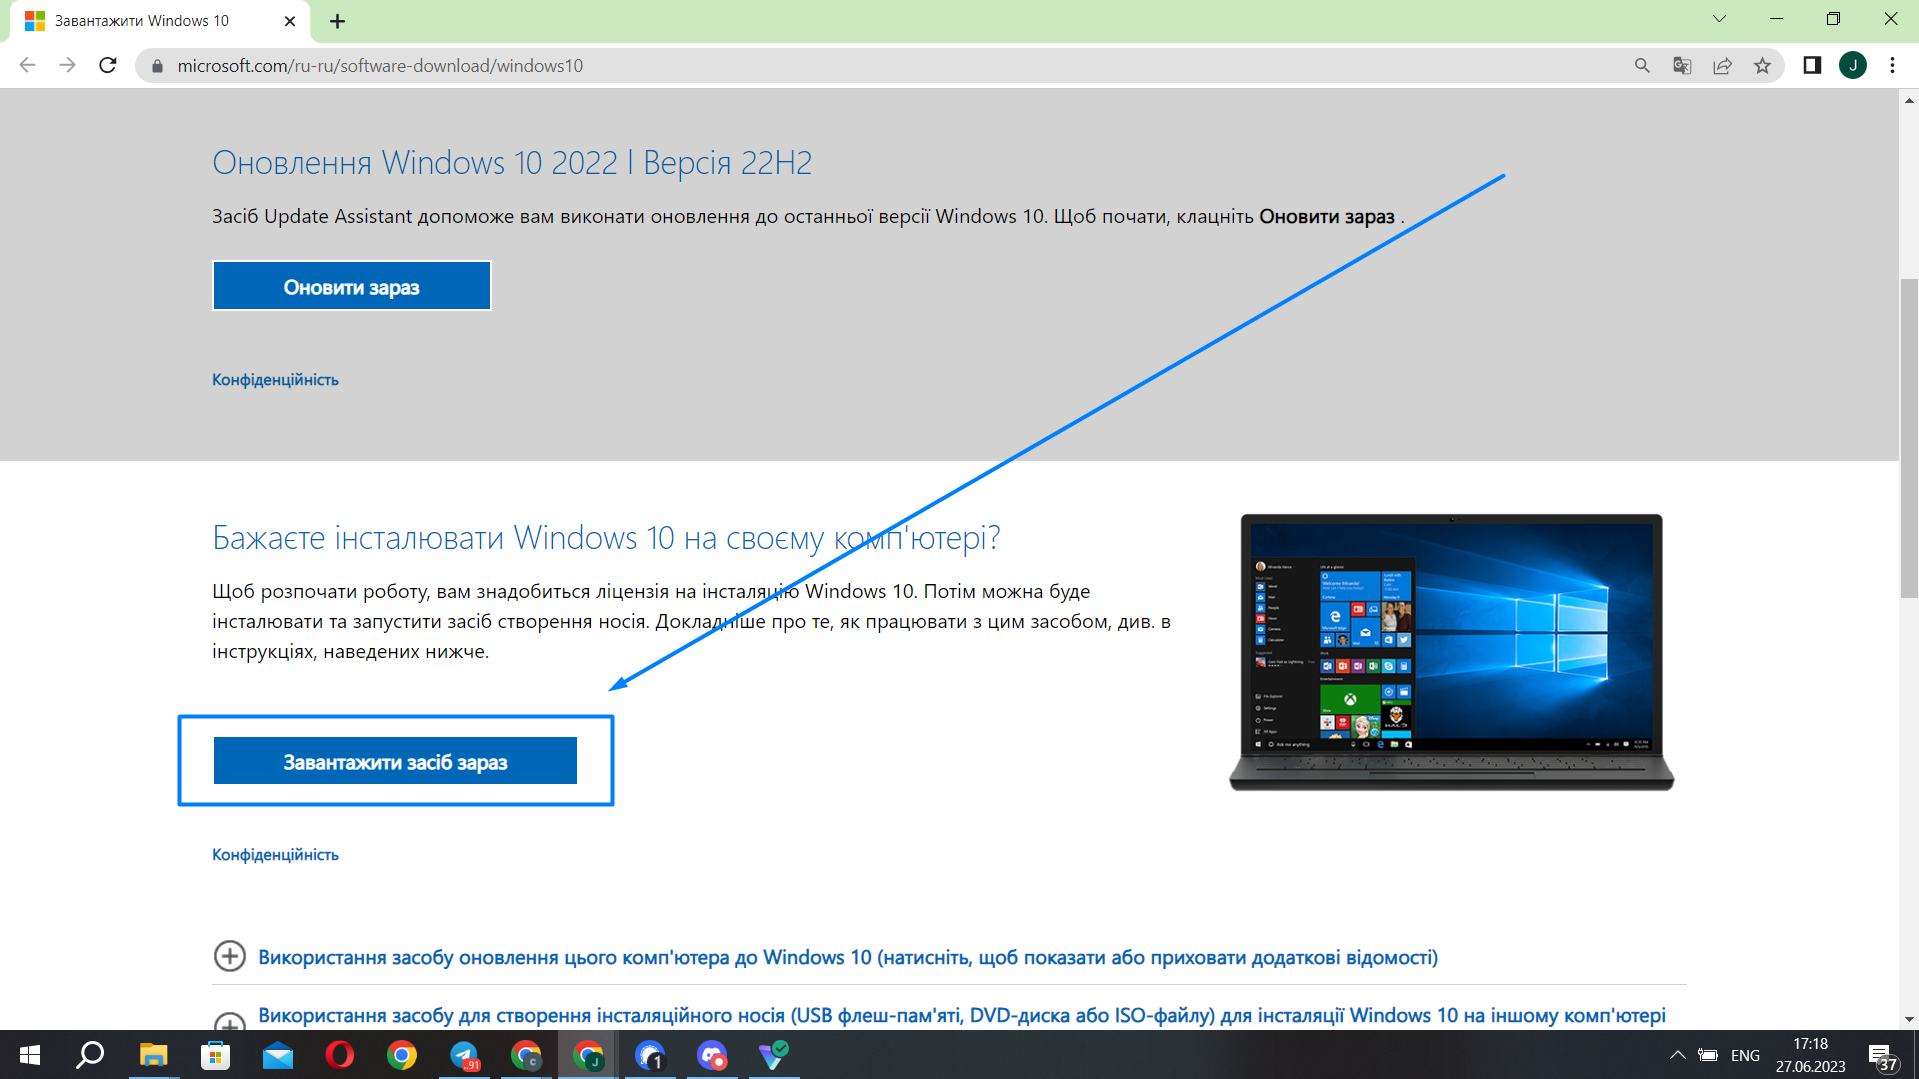Open the checkmark V app on the taskbar
The width and height of the screenshot is (1919, 1079).
[x=774, y=1055]
